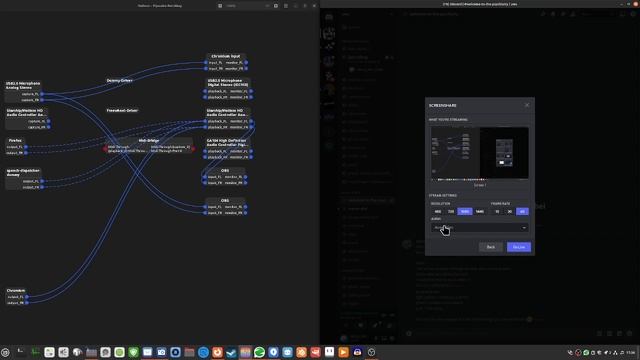Image resolution: width=640 pixels, height=360 pixels.
Task: Set frame rate to 60
Action: [x=522, y=211]
